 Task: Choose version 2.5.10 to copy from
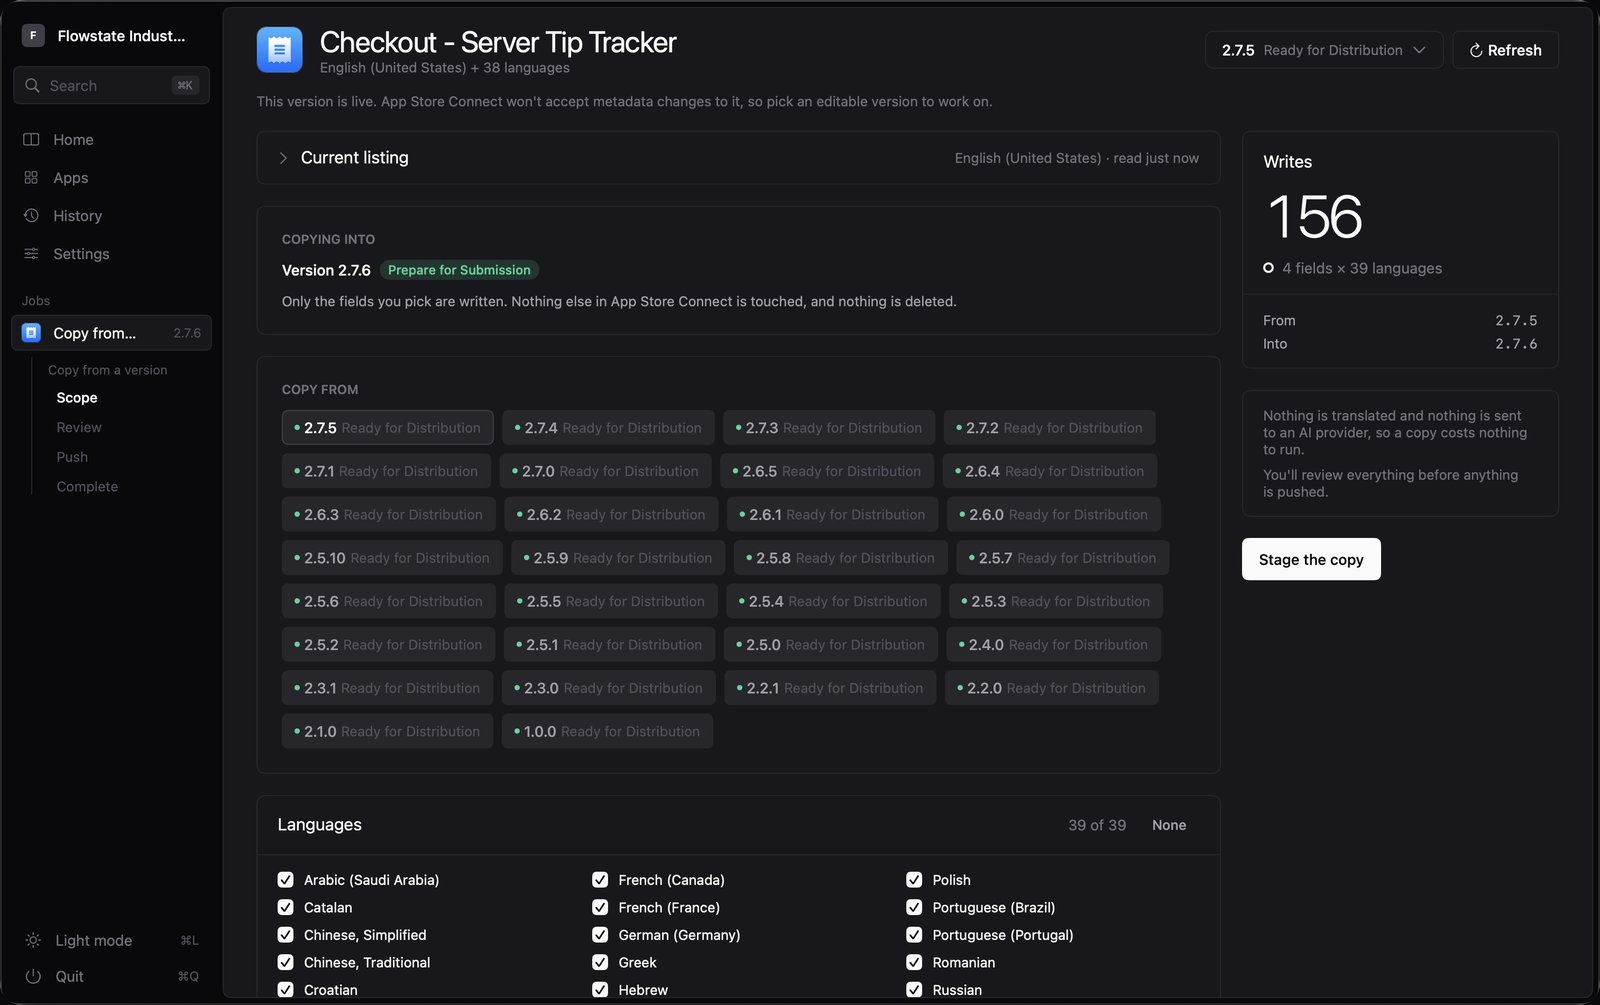tap(392, 558)
